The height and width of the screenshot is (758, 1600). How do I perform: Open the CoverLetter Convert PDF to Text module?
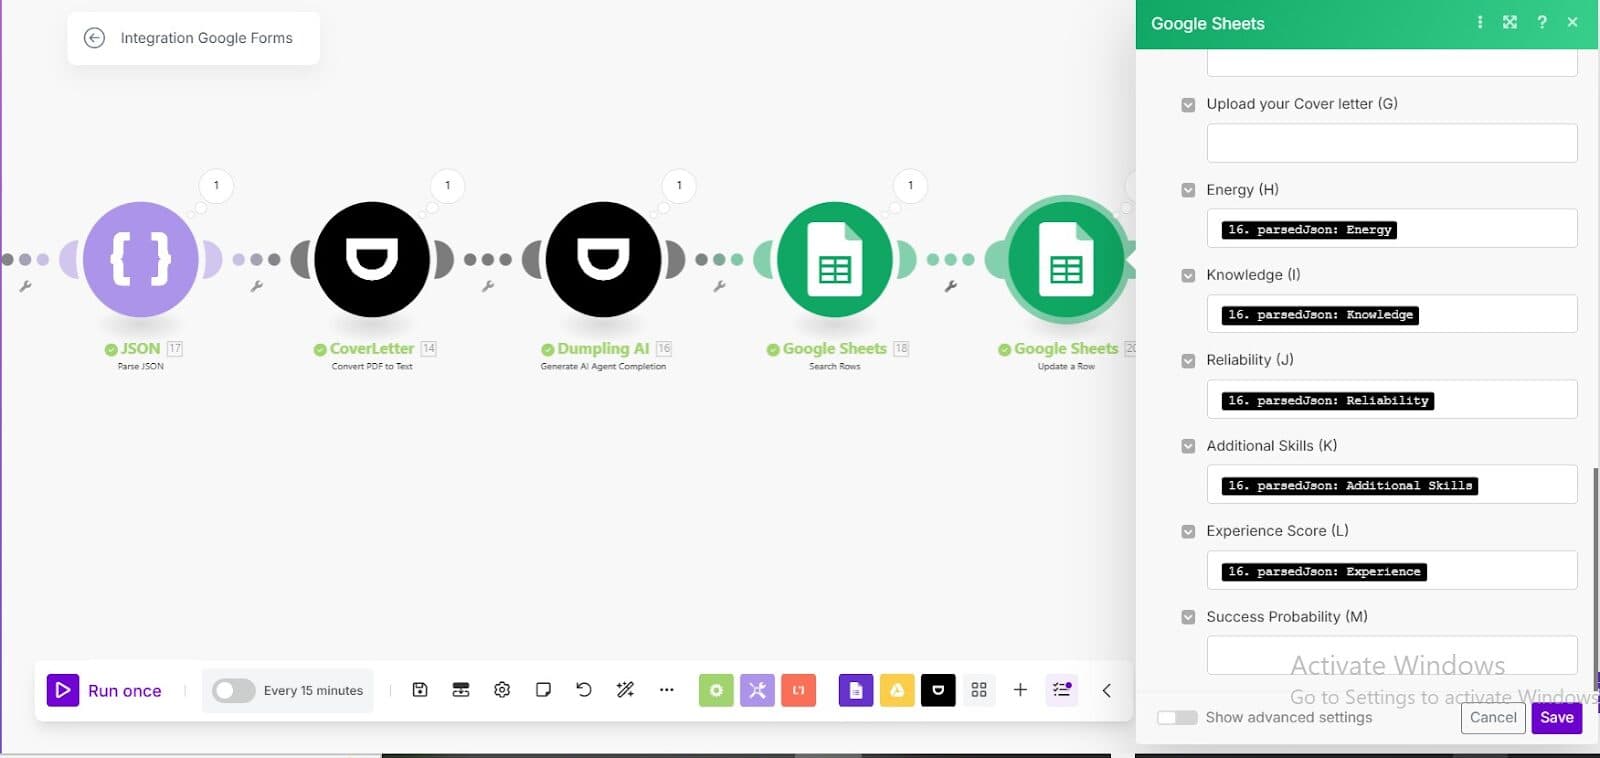click(x=372, y=259)
